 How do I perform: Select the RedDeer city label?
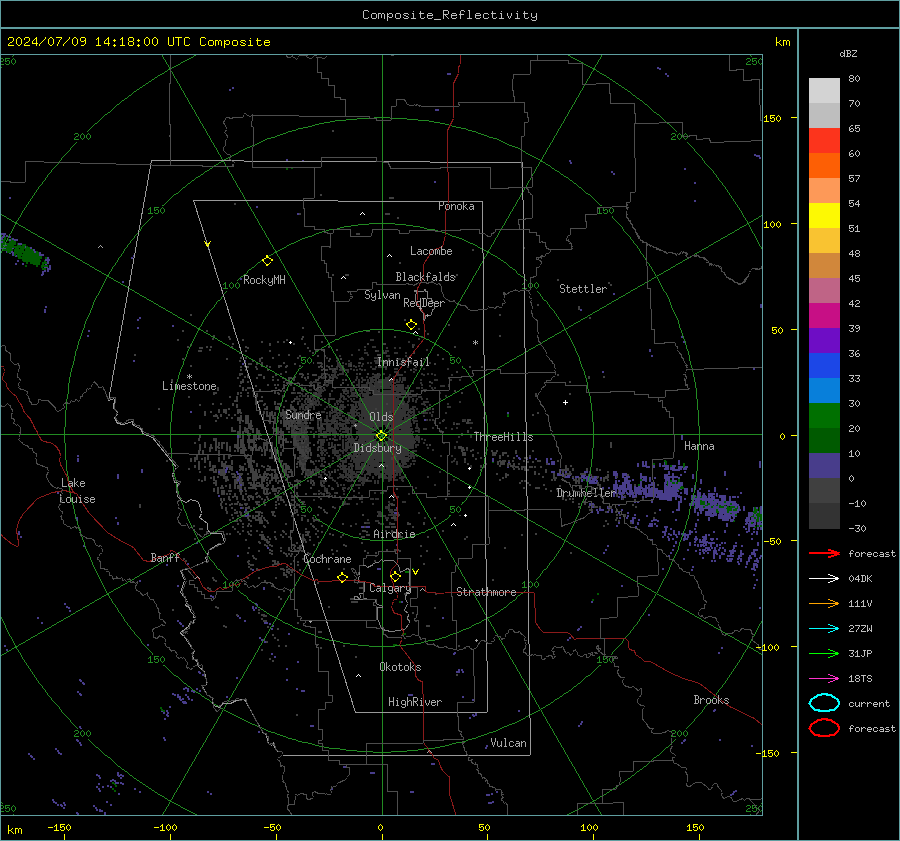424,303
